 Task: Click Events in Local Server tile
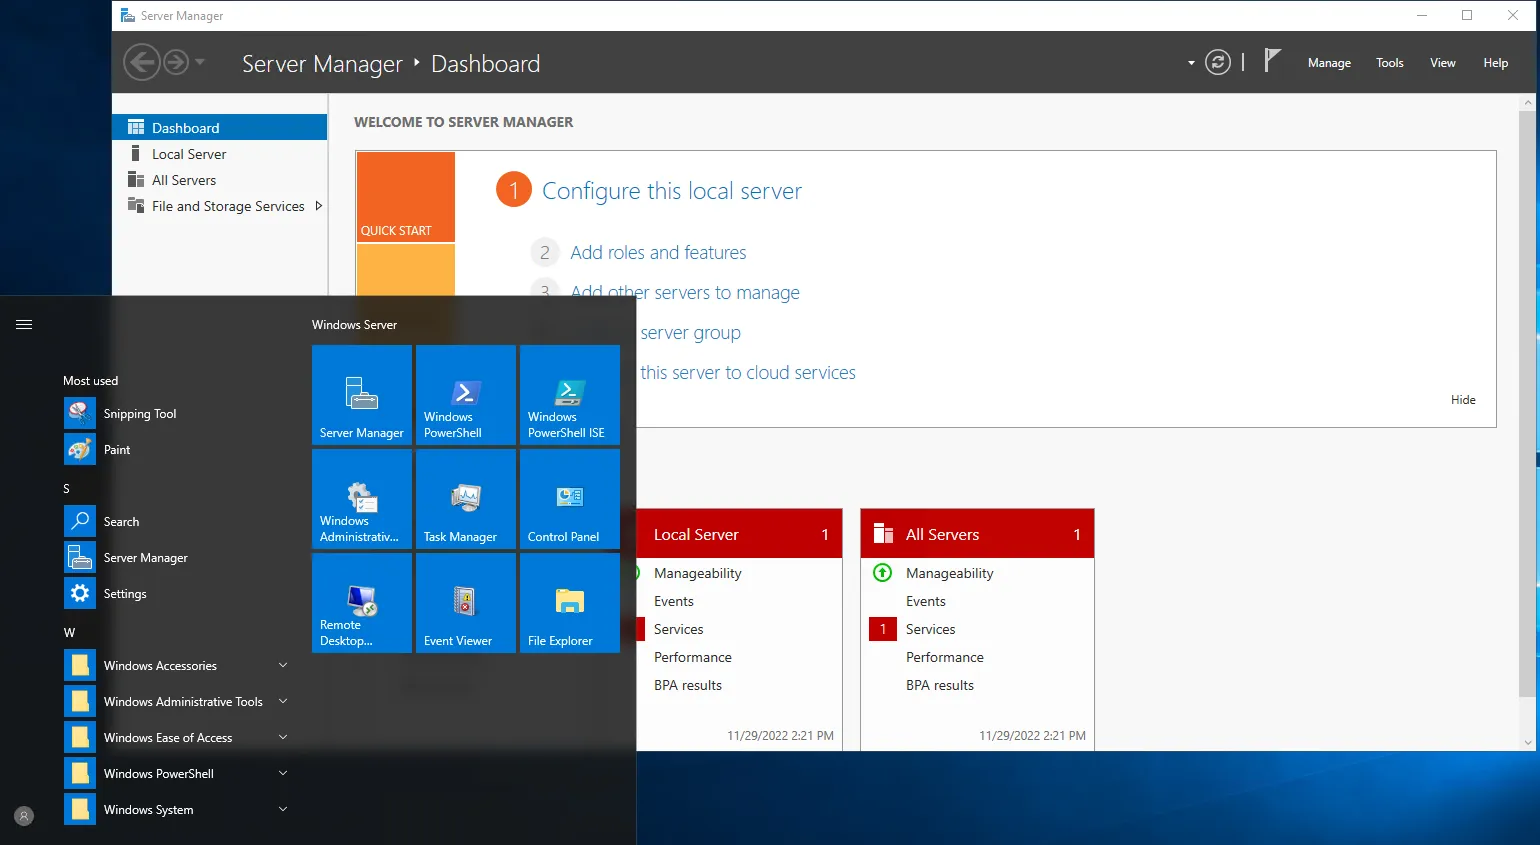[674, 601]
